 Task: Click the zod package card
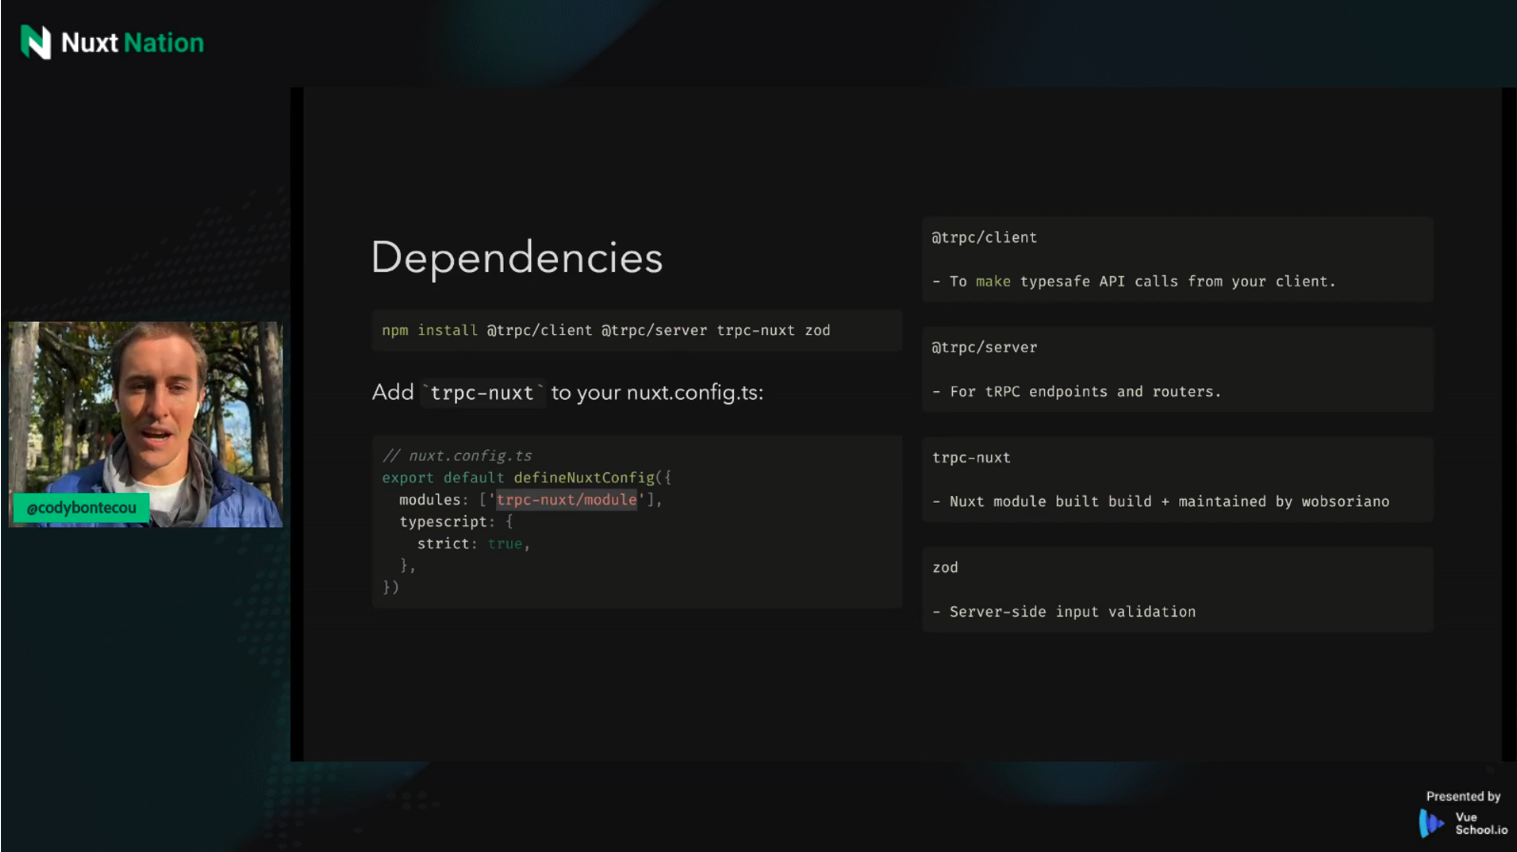pyautogui.click(x=1176, y=589)
